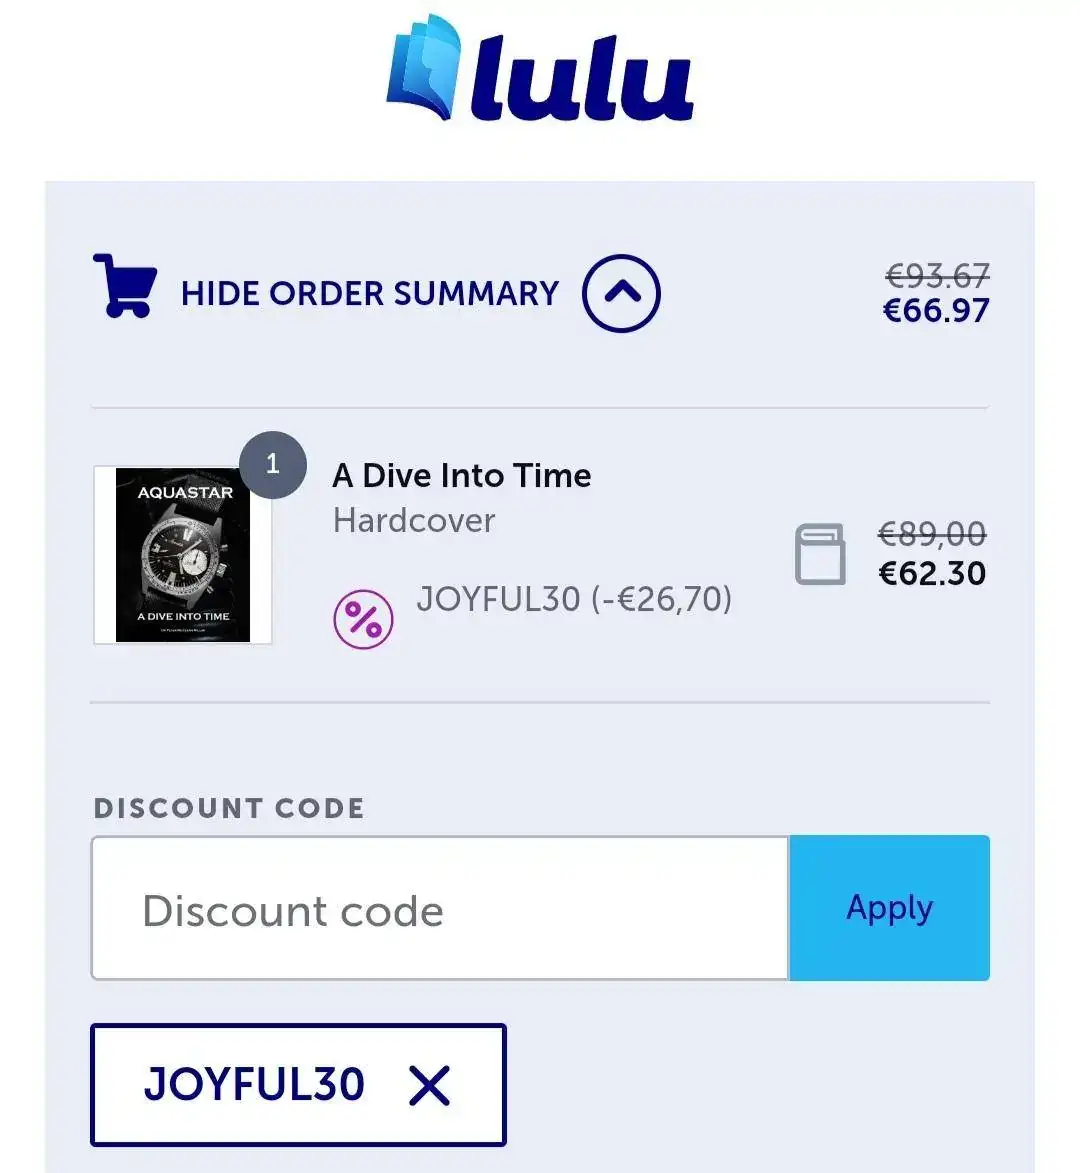Apply the discount code
1080x1173 pixels.
tap(889, 908)
